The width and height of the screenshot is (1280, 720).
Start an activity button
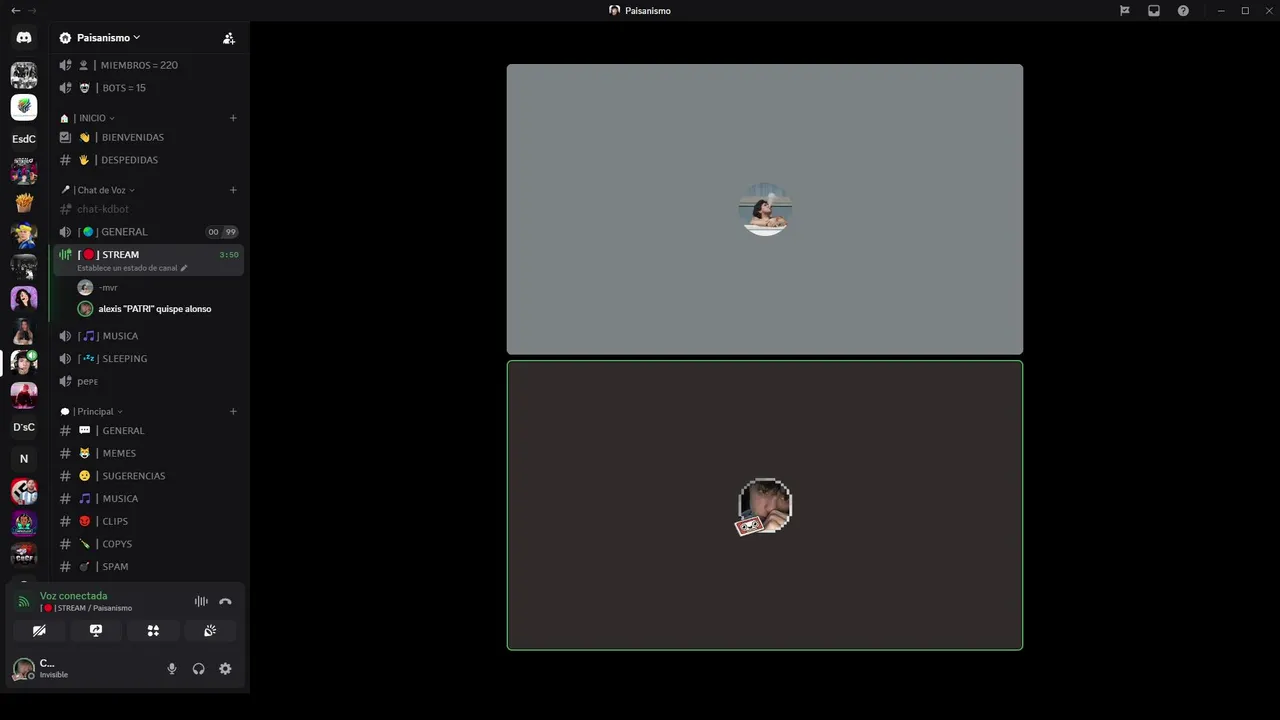153,631
